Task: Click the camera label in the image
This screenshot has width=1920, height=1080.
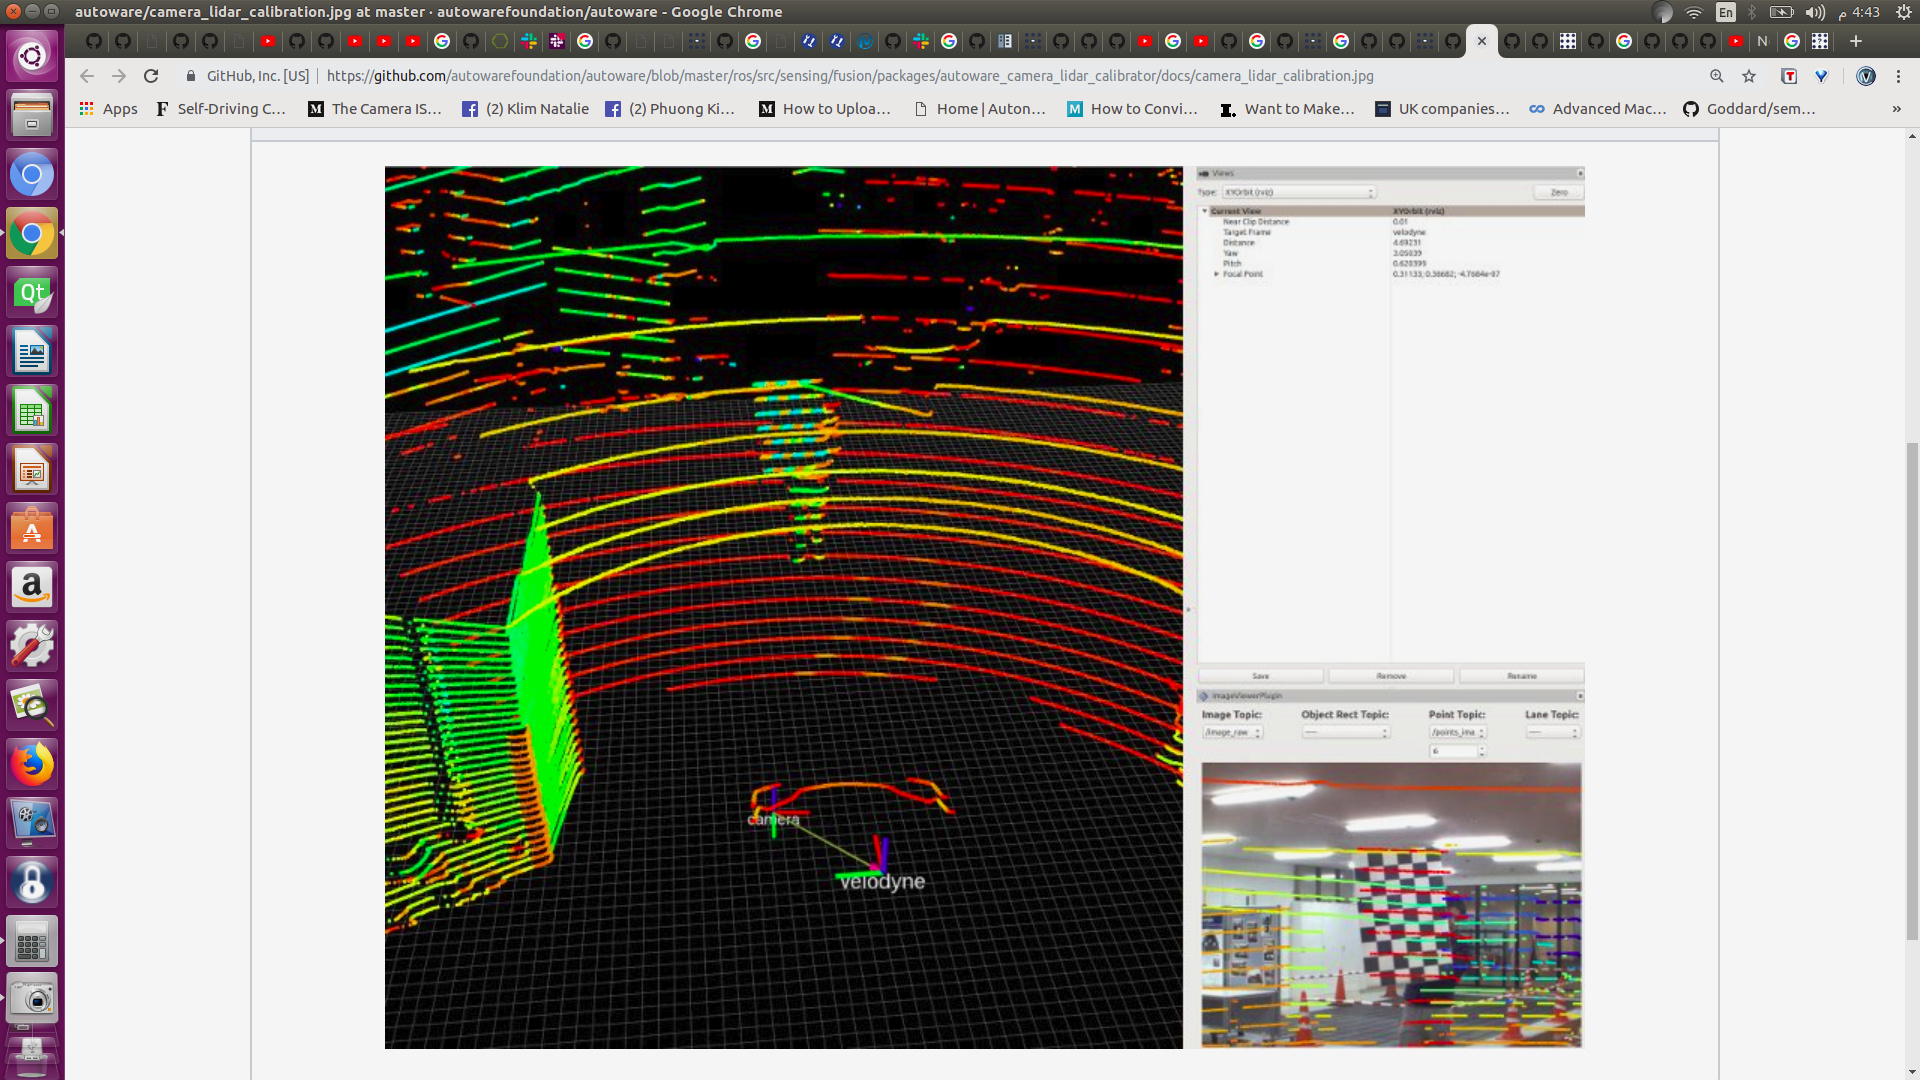Action: [x=773, y=819]
